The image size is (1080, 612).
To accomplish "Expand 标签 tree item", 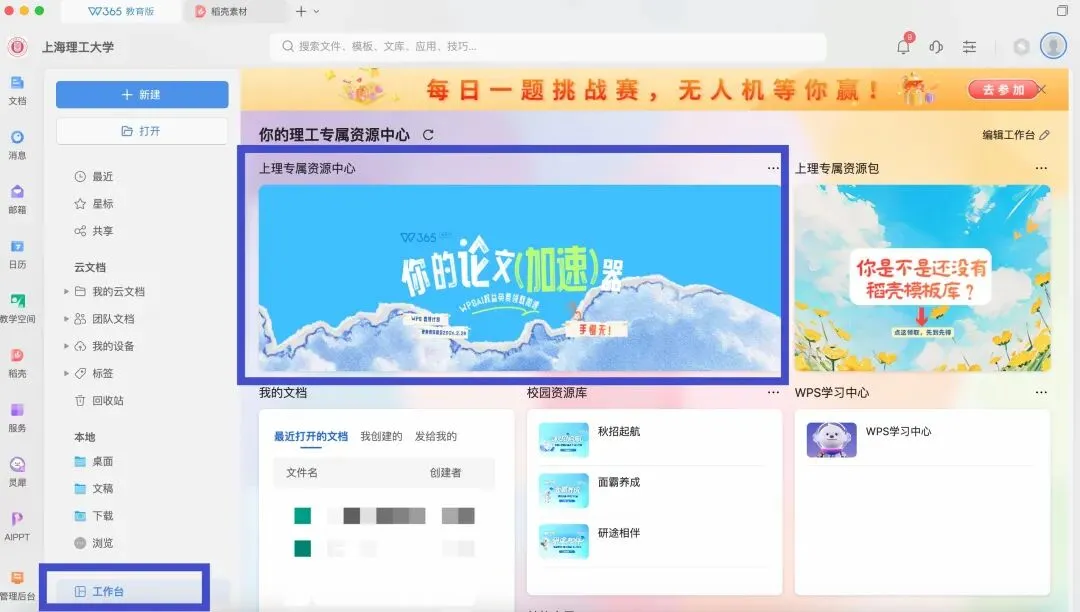I will pyautogui.click(x=66, y=373).
